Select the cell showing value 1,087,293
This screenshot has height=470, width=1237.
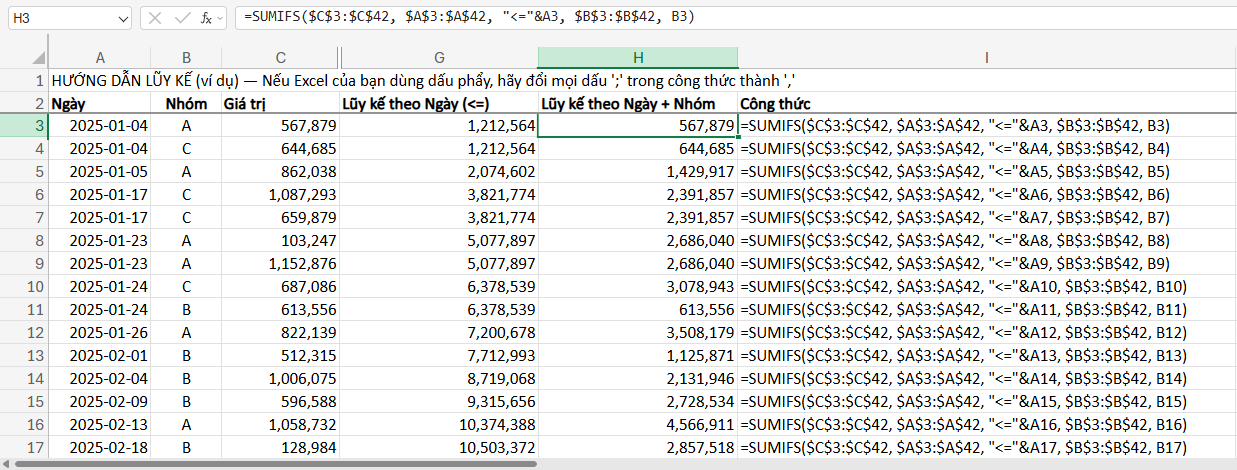coord(280,195)
